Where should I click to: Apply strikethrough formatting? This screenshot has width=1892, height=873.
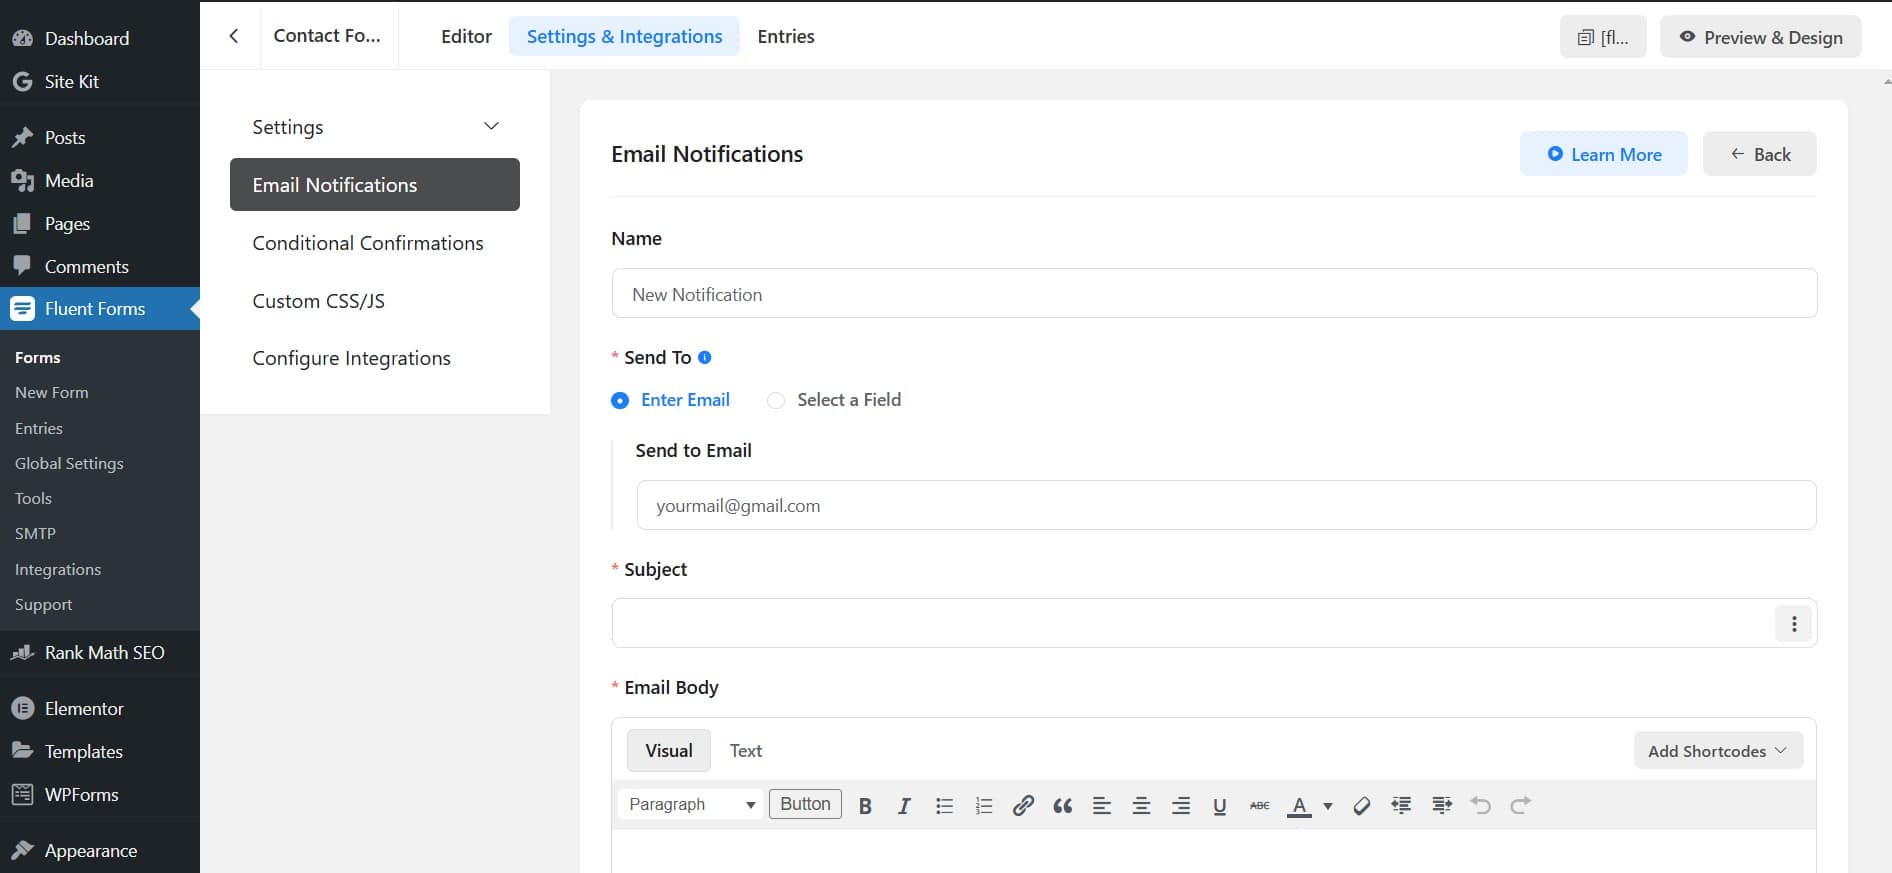pos(1260,805)
